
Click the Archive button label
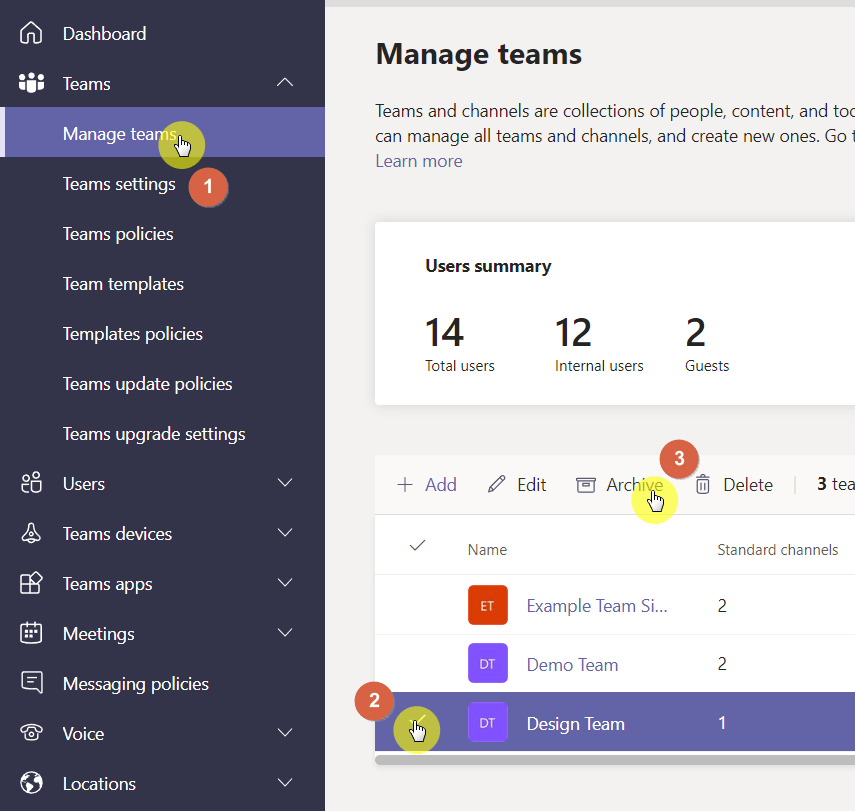click(x=635, y=484)
